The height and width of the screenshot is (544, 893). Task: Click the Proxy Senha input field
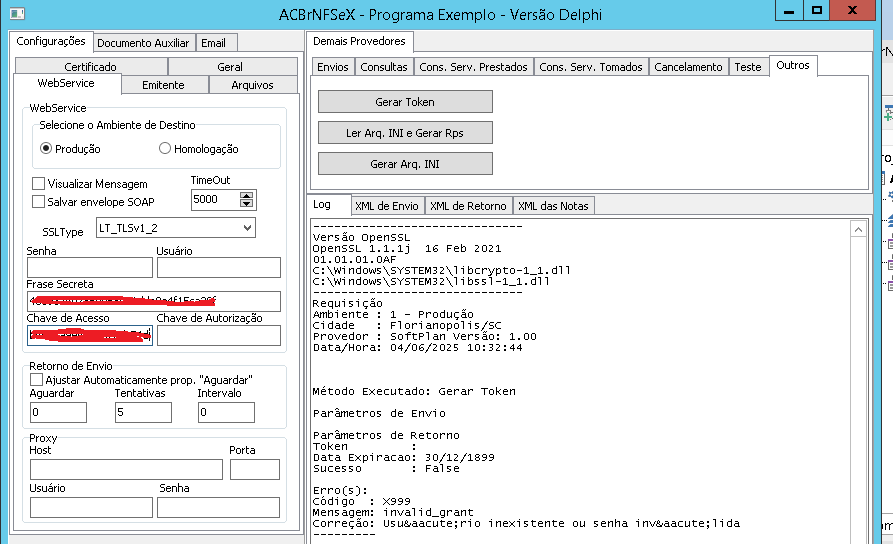click(x=218, y=507)
